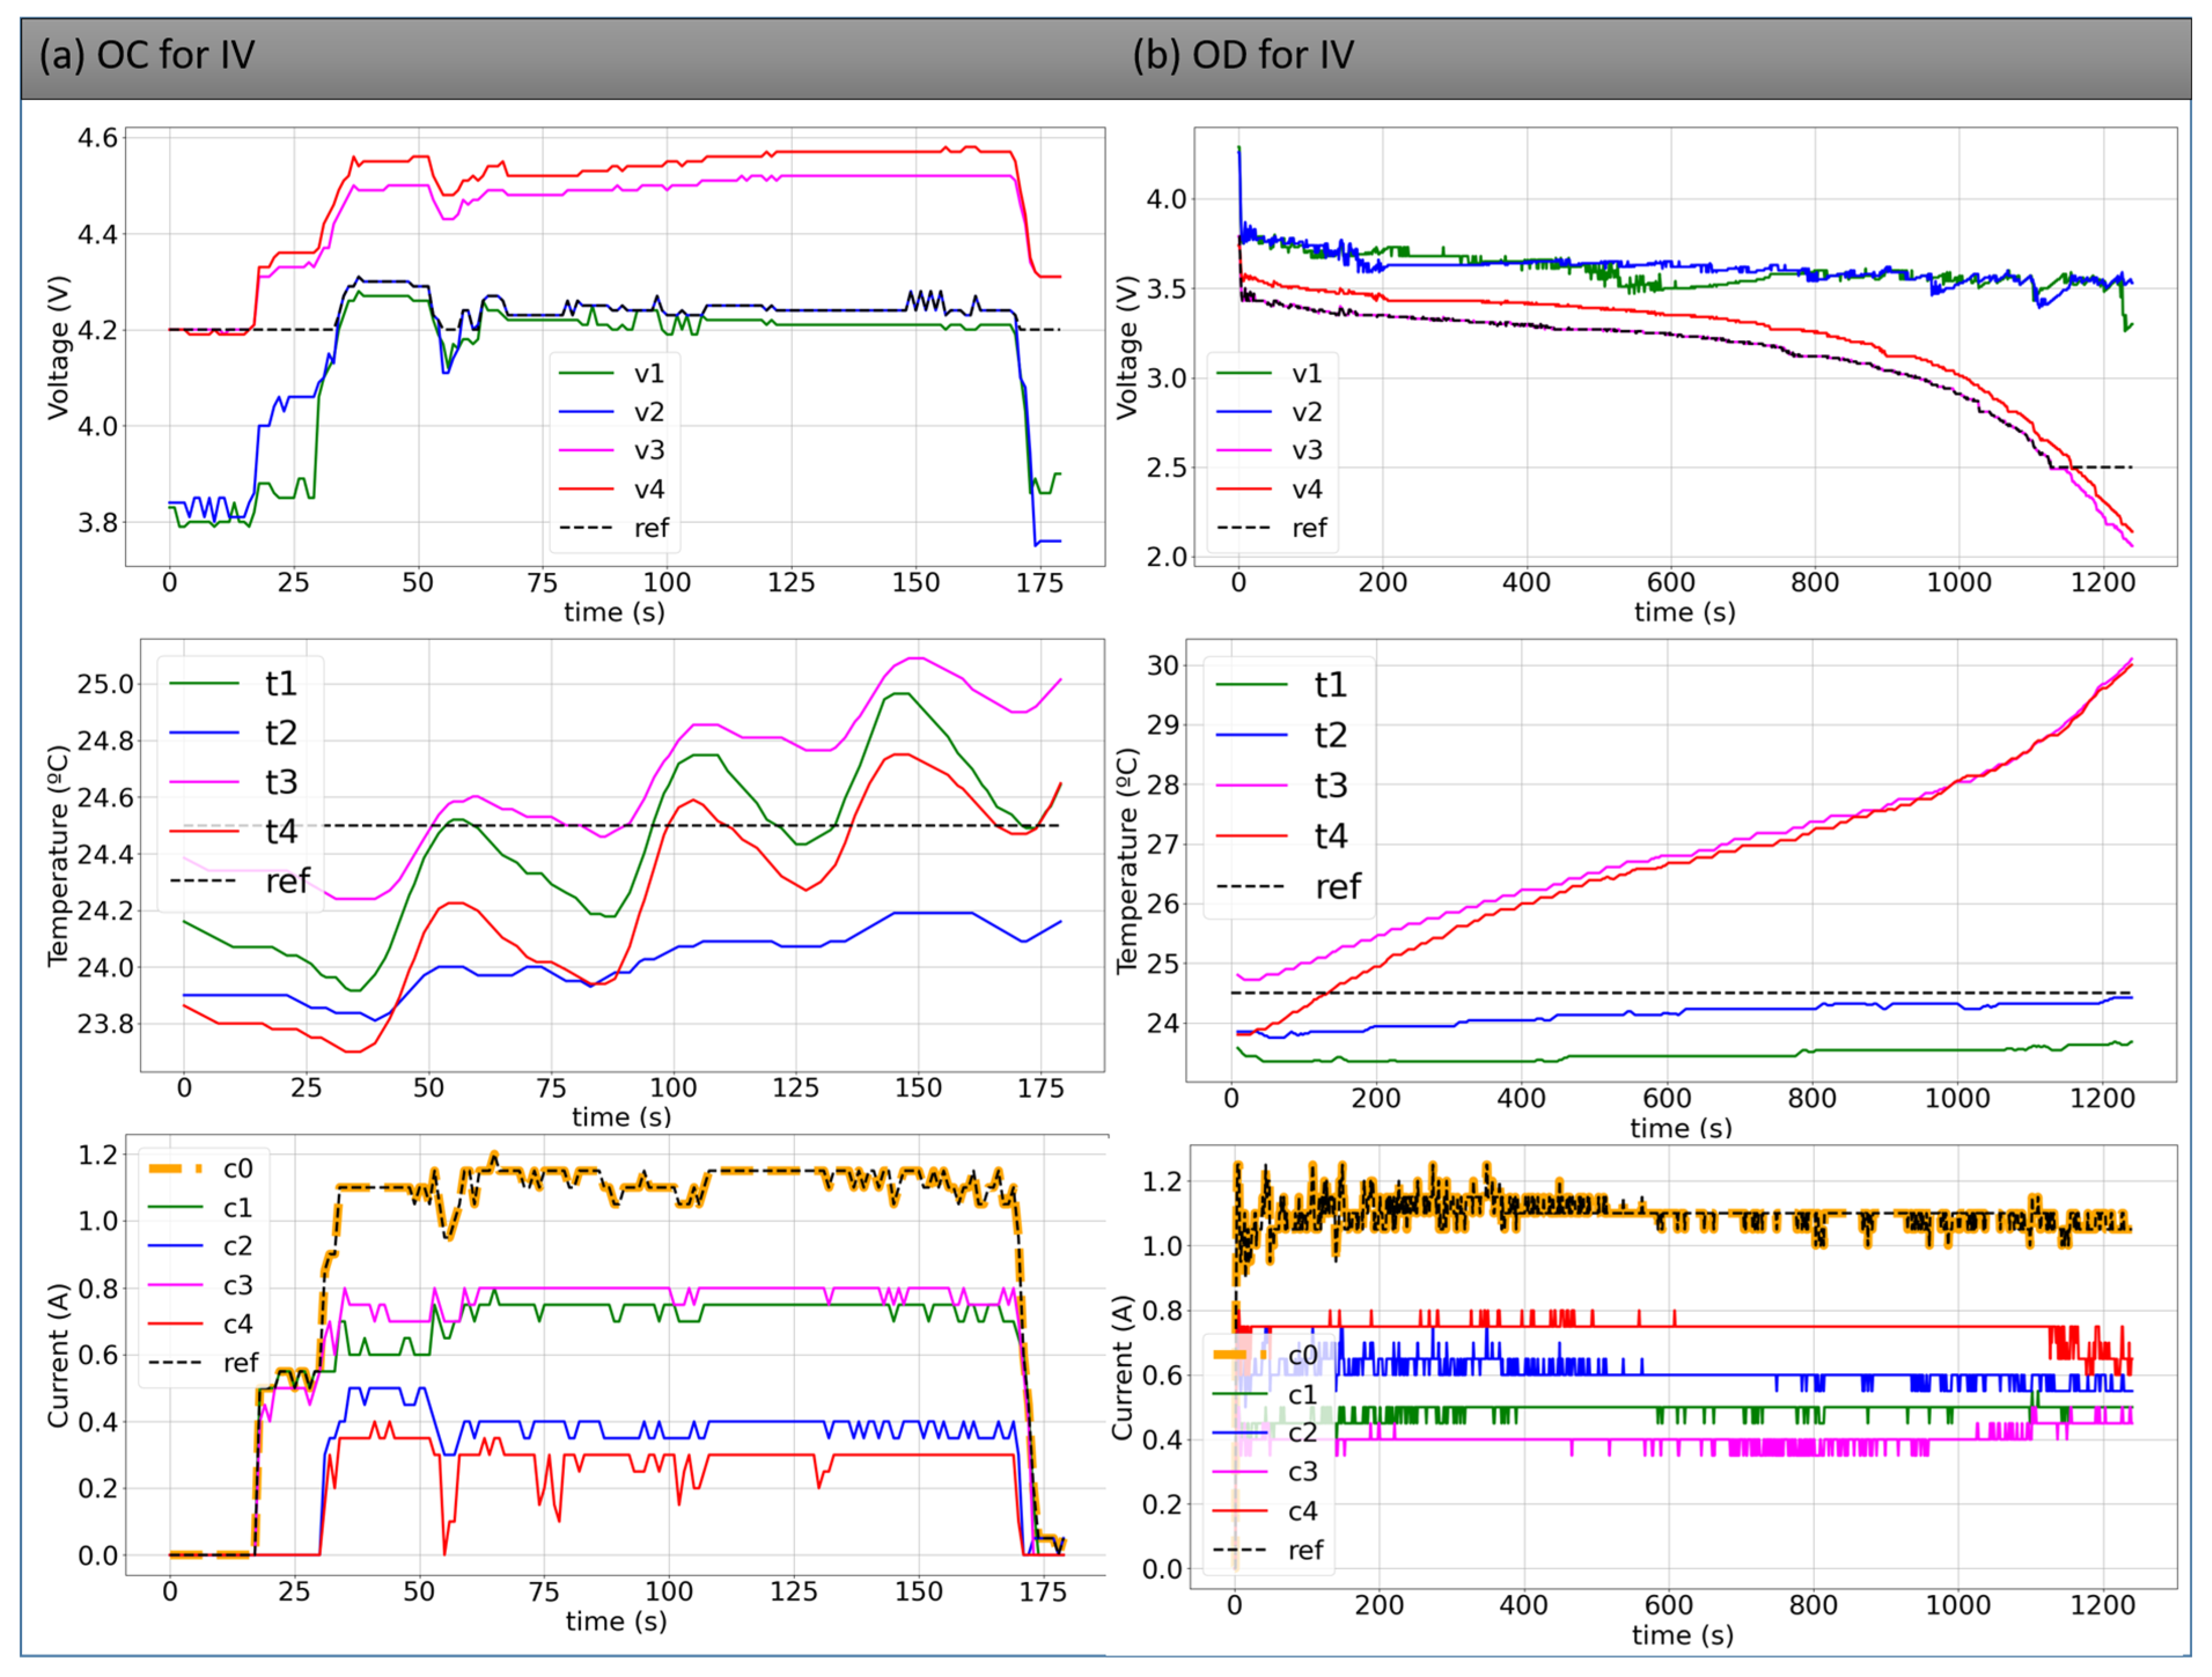Click "Temperature (ºC)" axis label of OC chart
Viewport: 2212px width, 1677px height.
coord(58,856)
